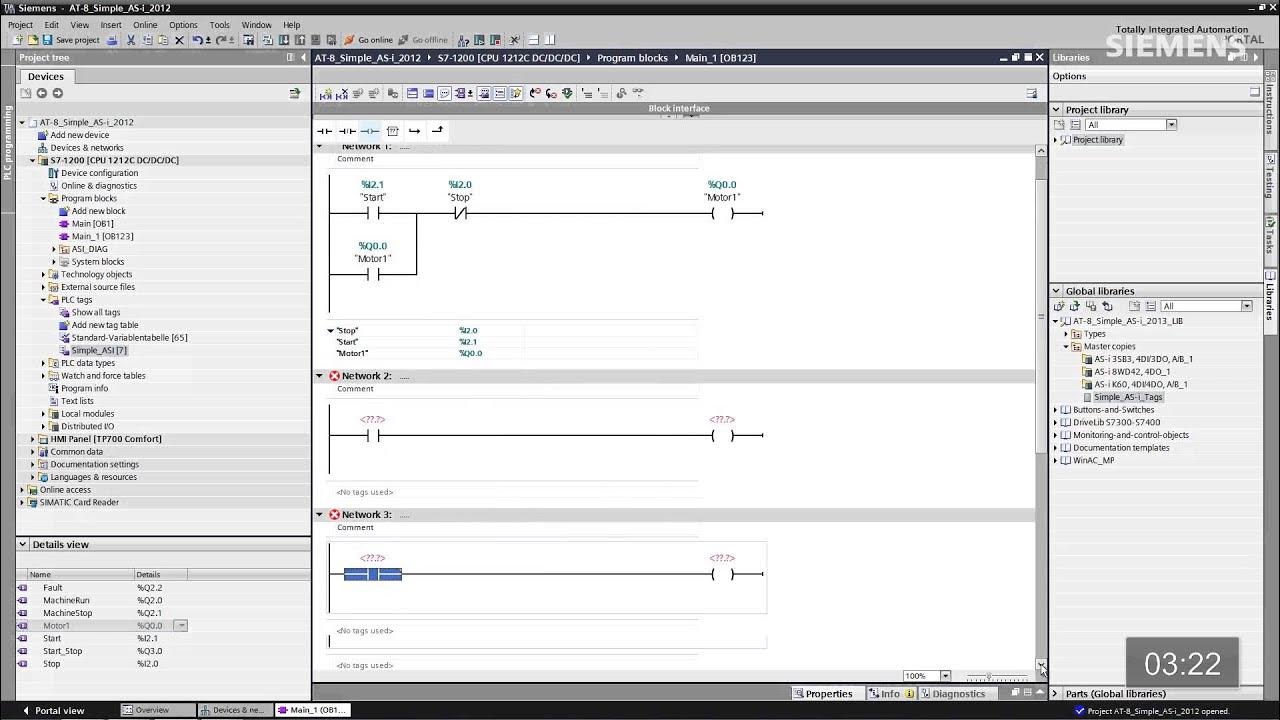The width and height of the screenshot is (1280, 720).
Task: Insert output coil instruction
Action: pyautogui.click(x=370, y=131)
